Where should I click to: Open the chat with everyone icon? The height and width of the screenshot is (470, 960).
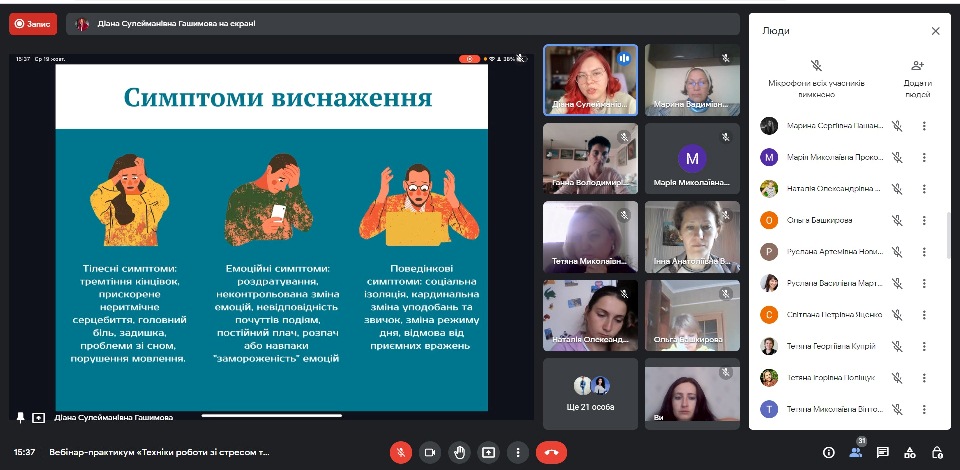[883, 452]
